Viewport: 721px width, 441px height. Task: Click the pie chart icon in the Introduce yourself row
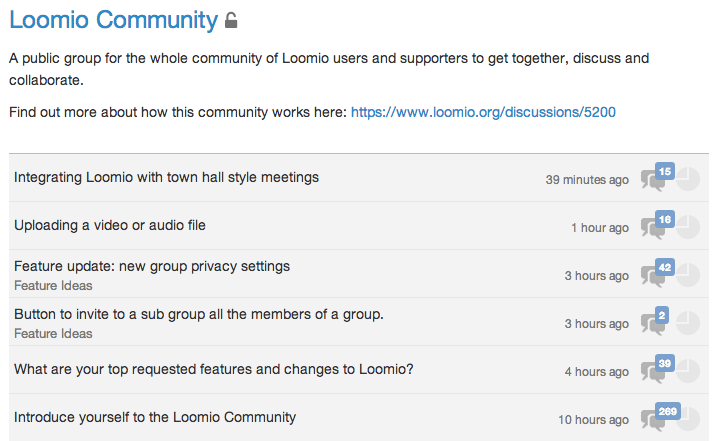click(689, 419)
